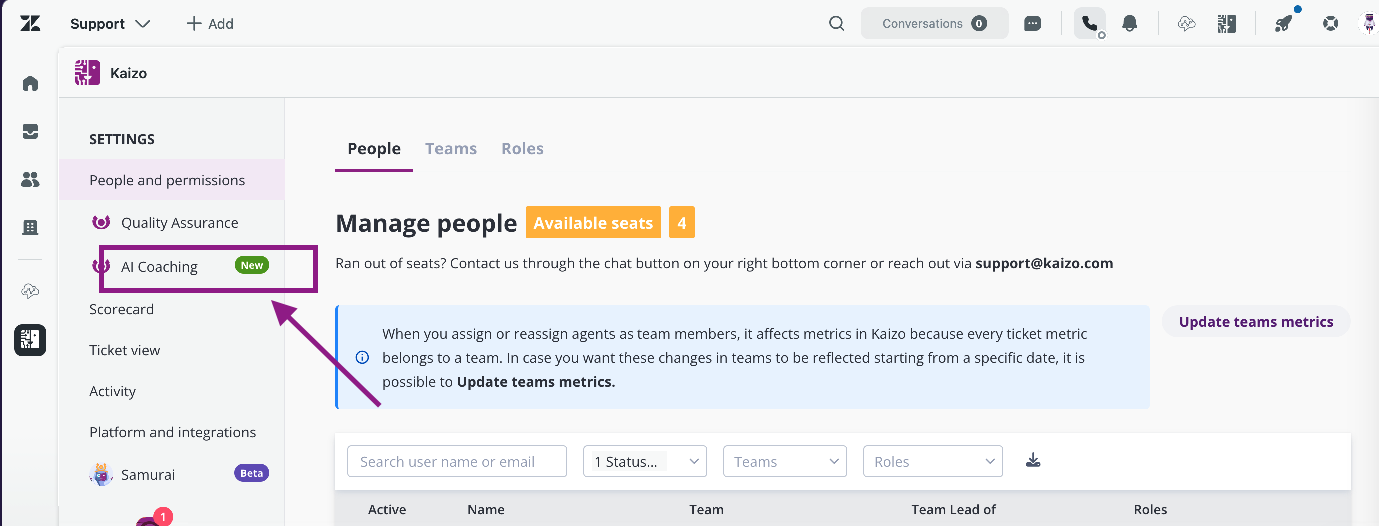Open the notifications bell icon

(x=1130, y=23)
